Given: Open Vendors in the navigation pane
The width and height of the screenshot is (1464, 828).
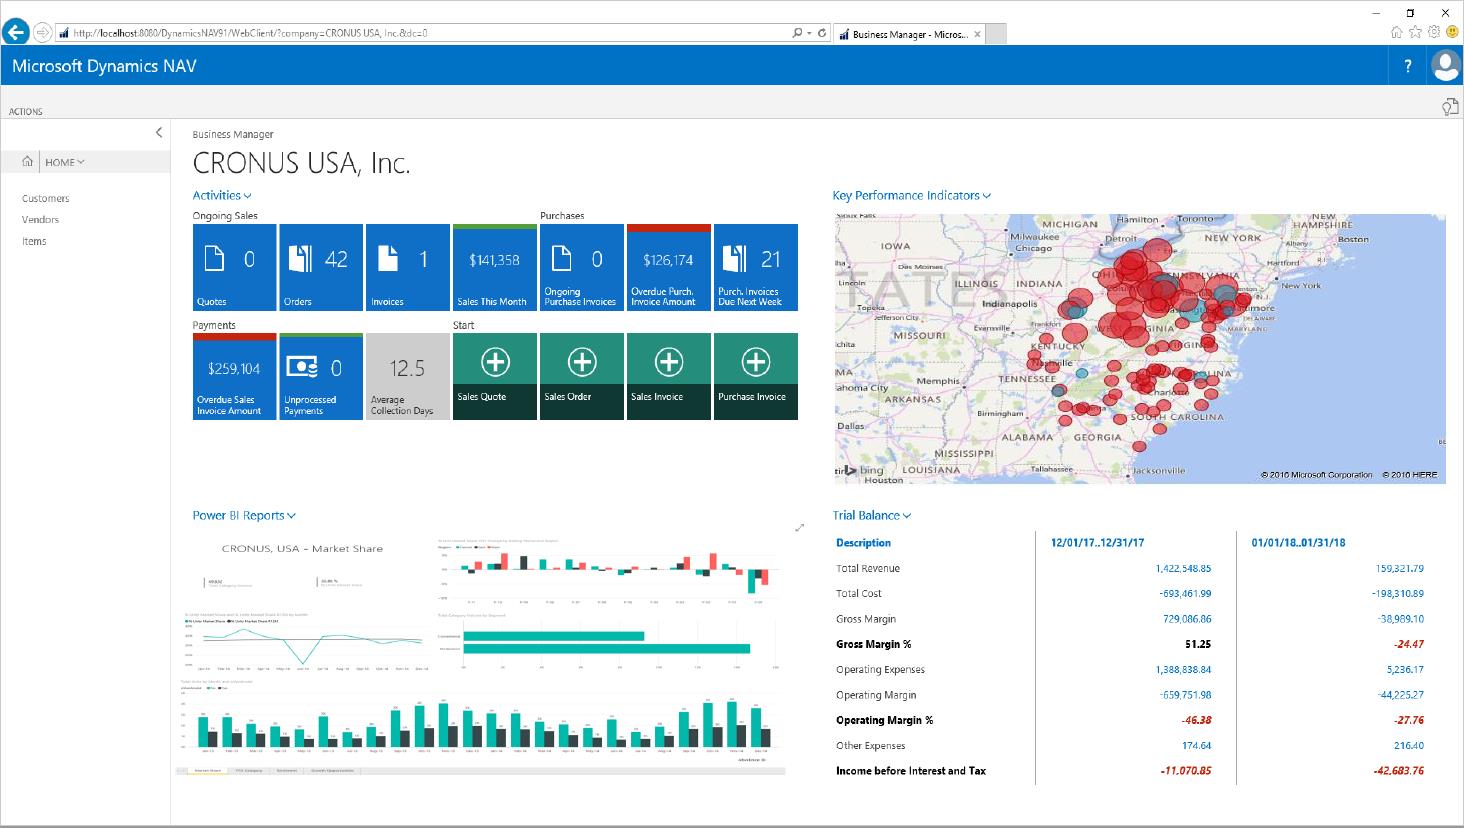Looking at the screenshot, I should click(x=41, y=219).
